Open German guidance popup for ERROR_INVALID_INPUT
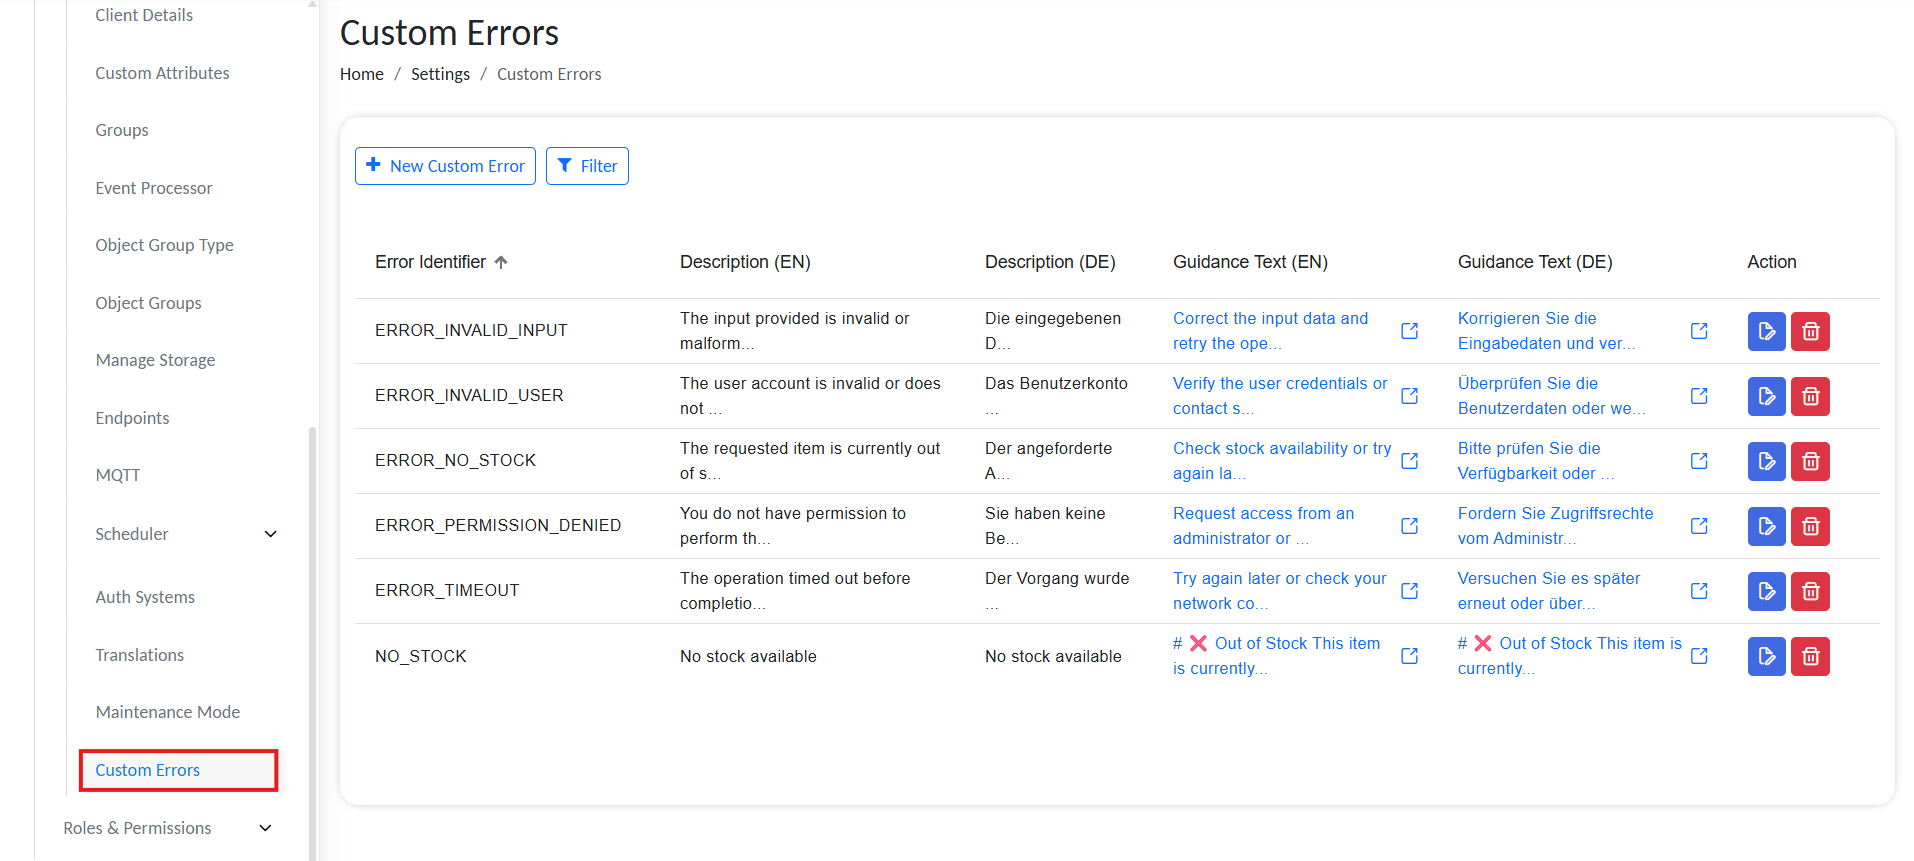1914x861 pixels. (x=1698, y=331)
